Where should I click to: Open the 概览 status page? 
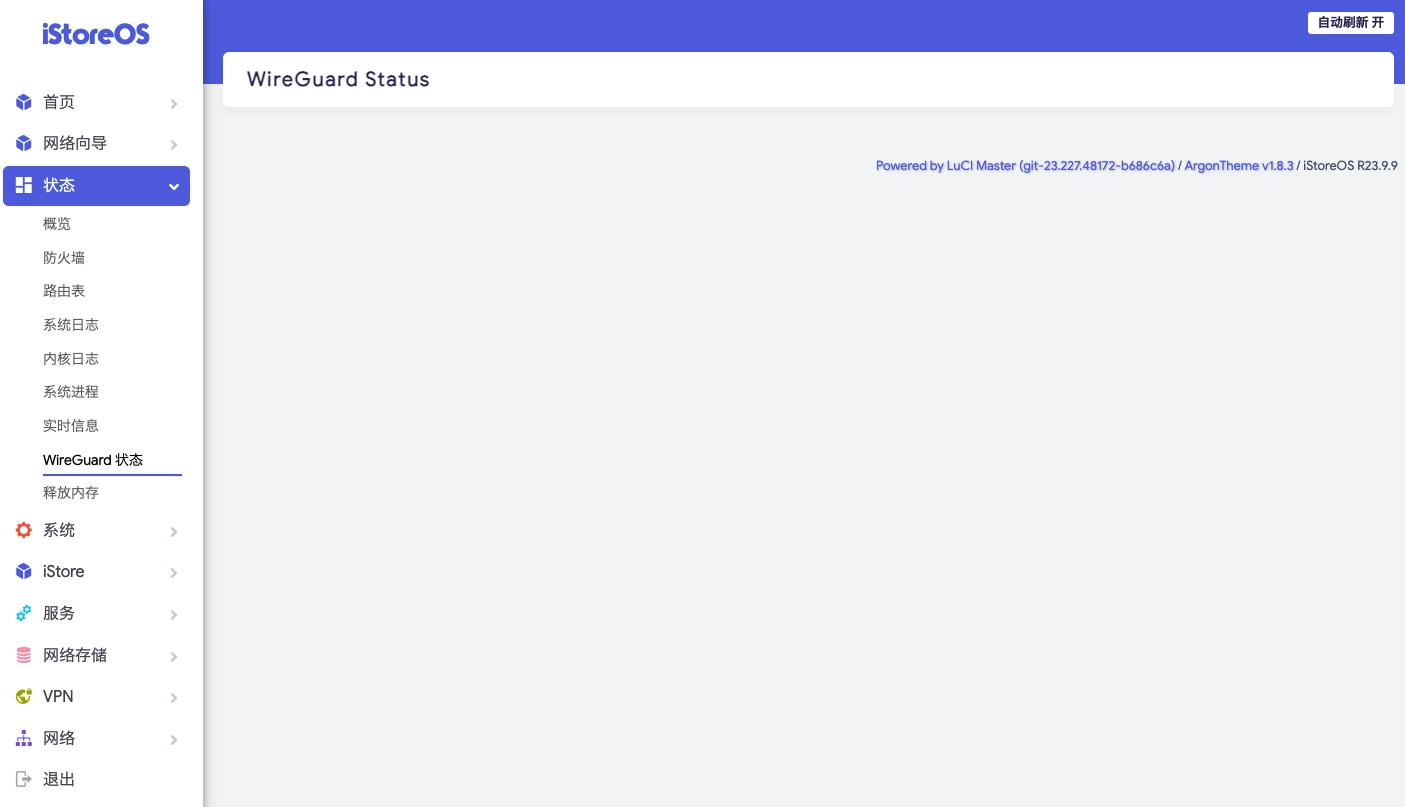click(57, 224)
